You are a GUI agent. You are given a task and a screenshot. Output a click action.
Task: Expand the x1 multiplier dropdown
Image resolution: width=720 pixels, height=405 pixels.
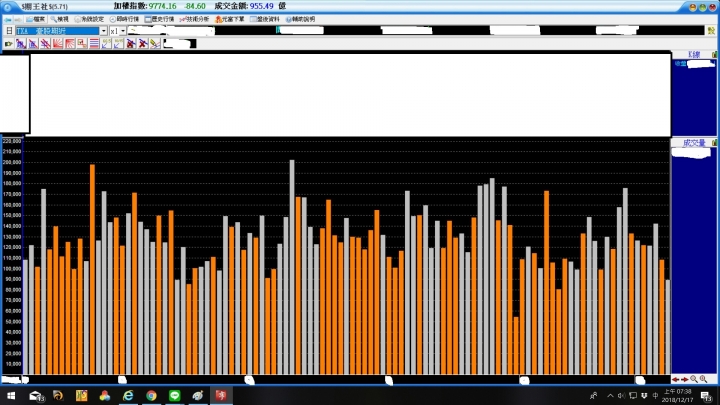pyautogui.click(x=123, y=31)
